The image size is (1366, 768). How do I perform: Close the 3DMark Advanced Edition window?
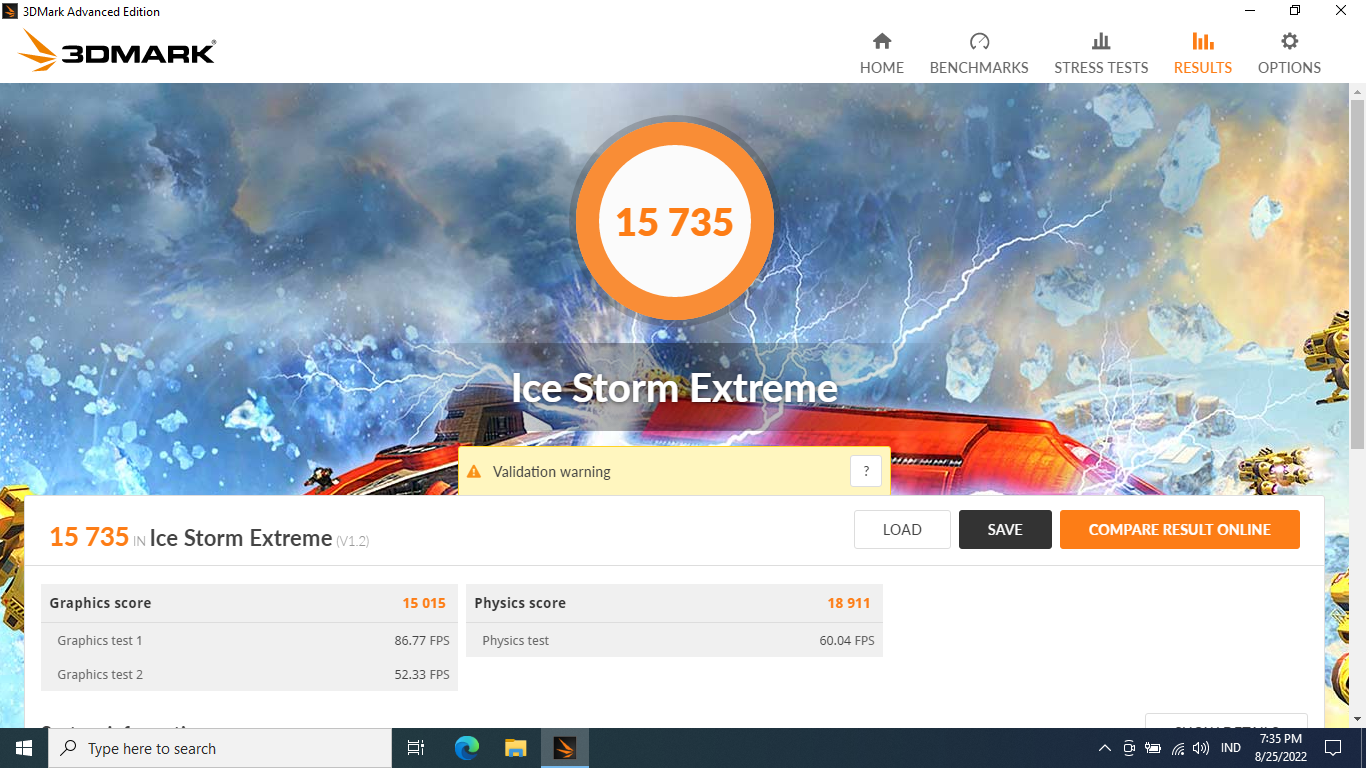coord(1341,11)
